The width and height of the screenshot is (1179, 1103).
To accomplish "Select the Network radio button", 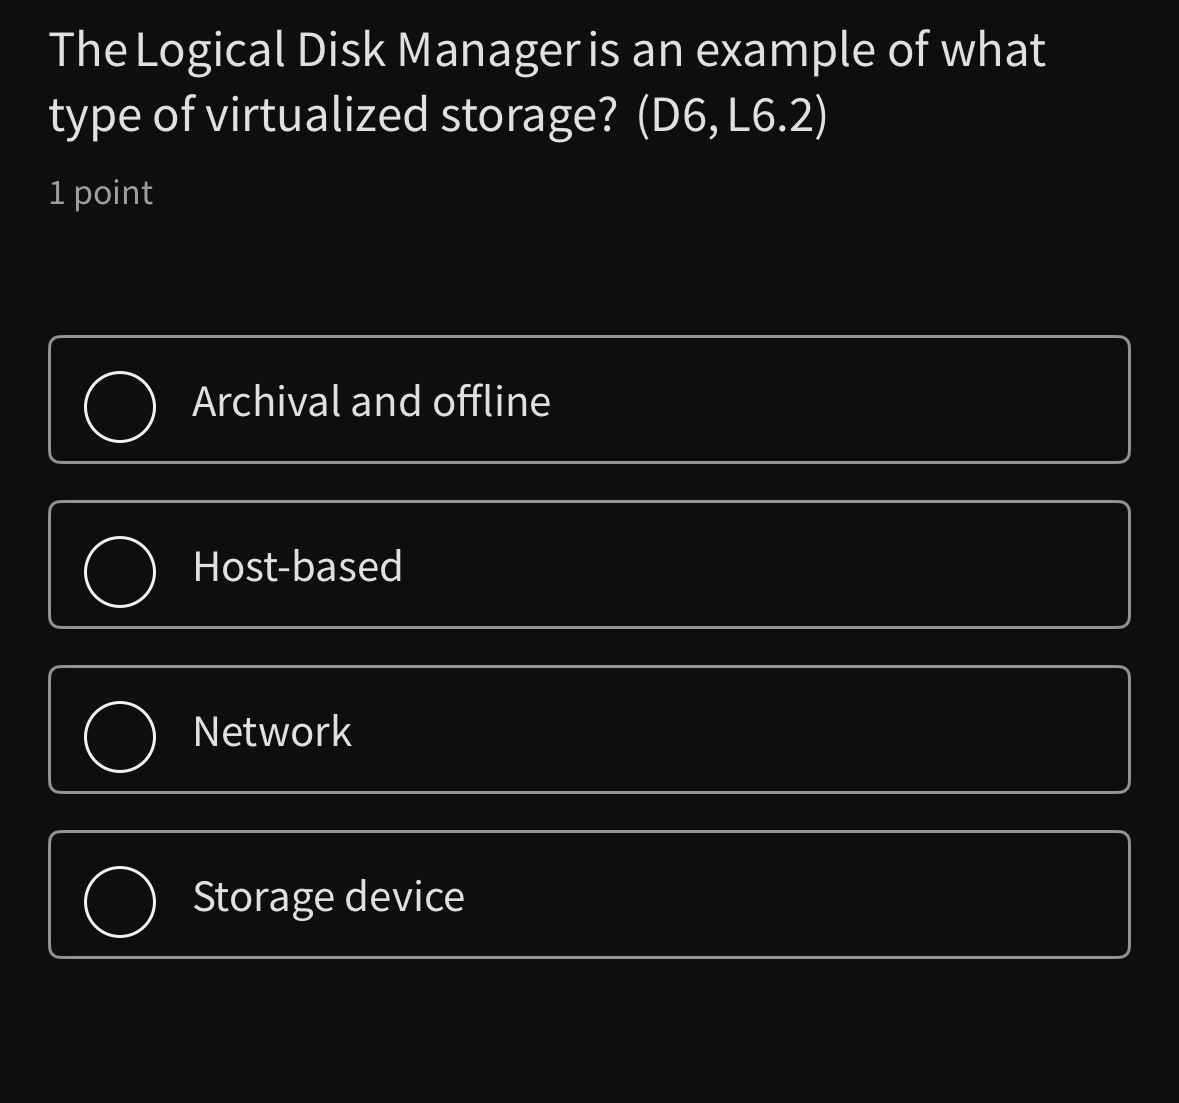I will pos(119,736).
